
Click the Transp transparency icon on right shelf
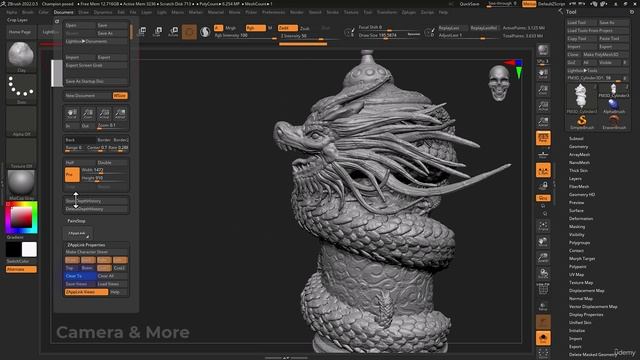coord(543,306)
